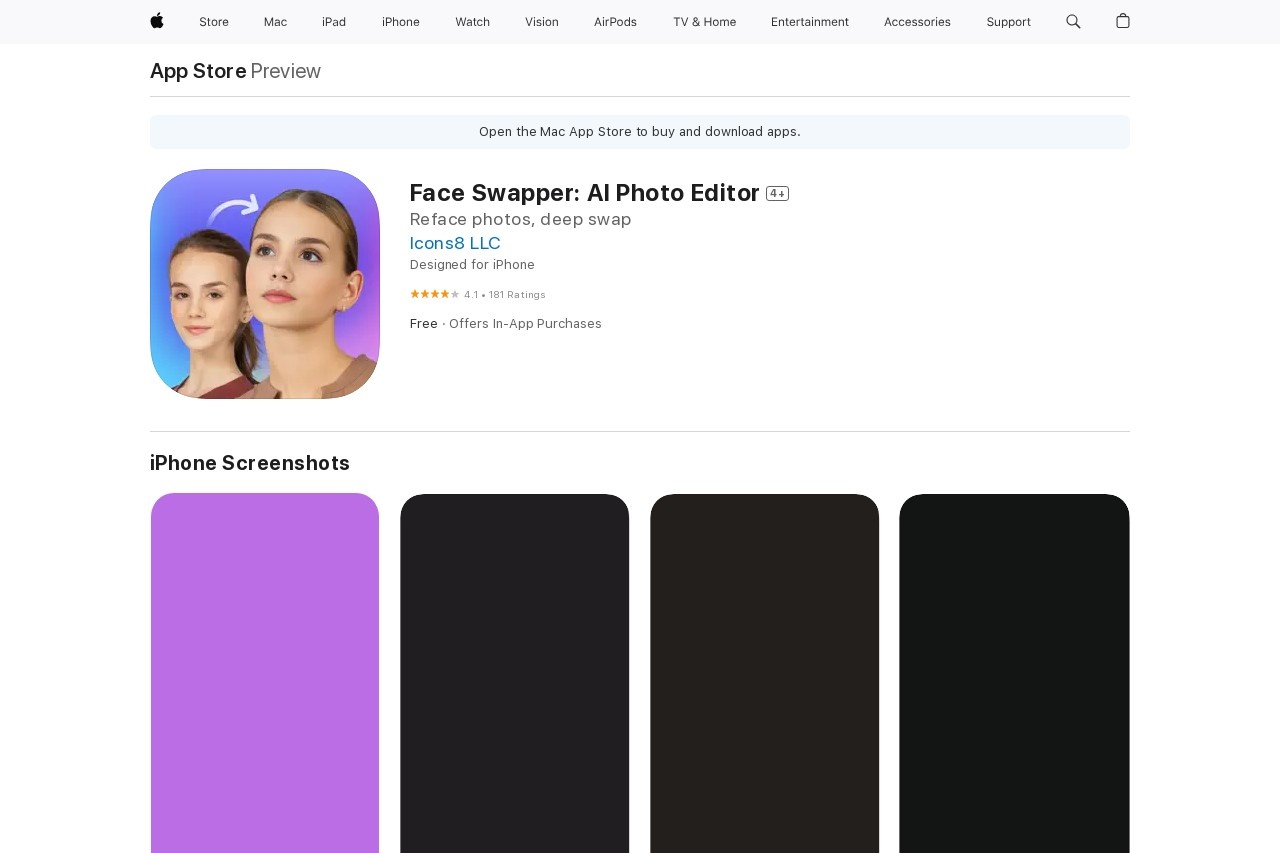Open the third iPhone screenshot
The width and height of the screenshot is (1280, 853).
765,673
